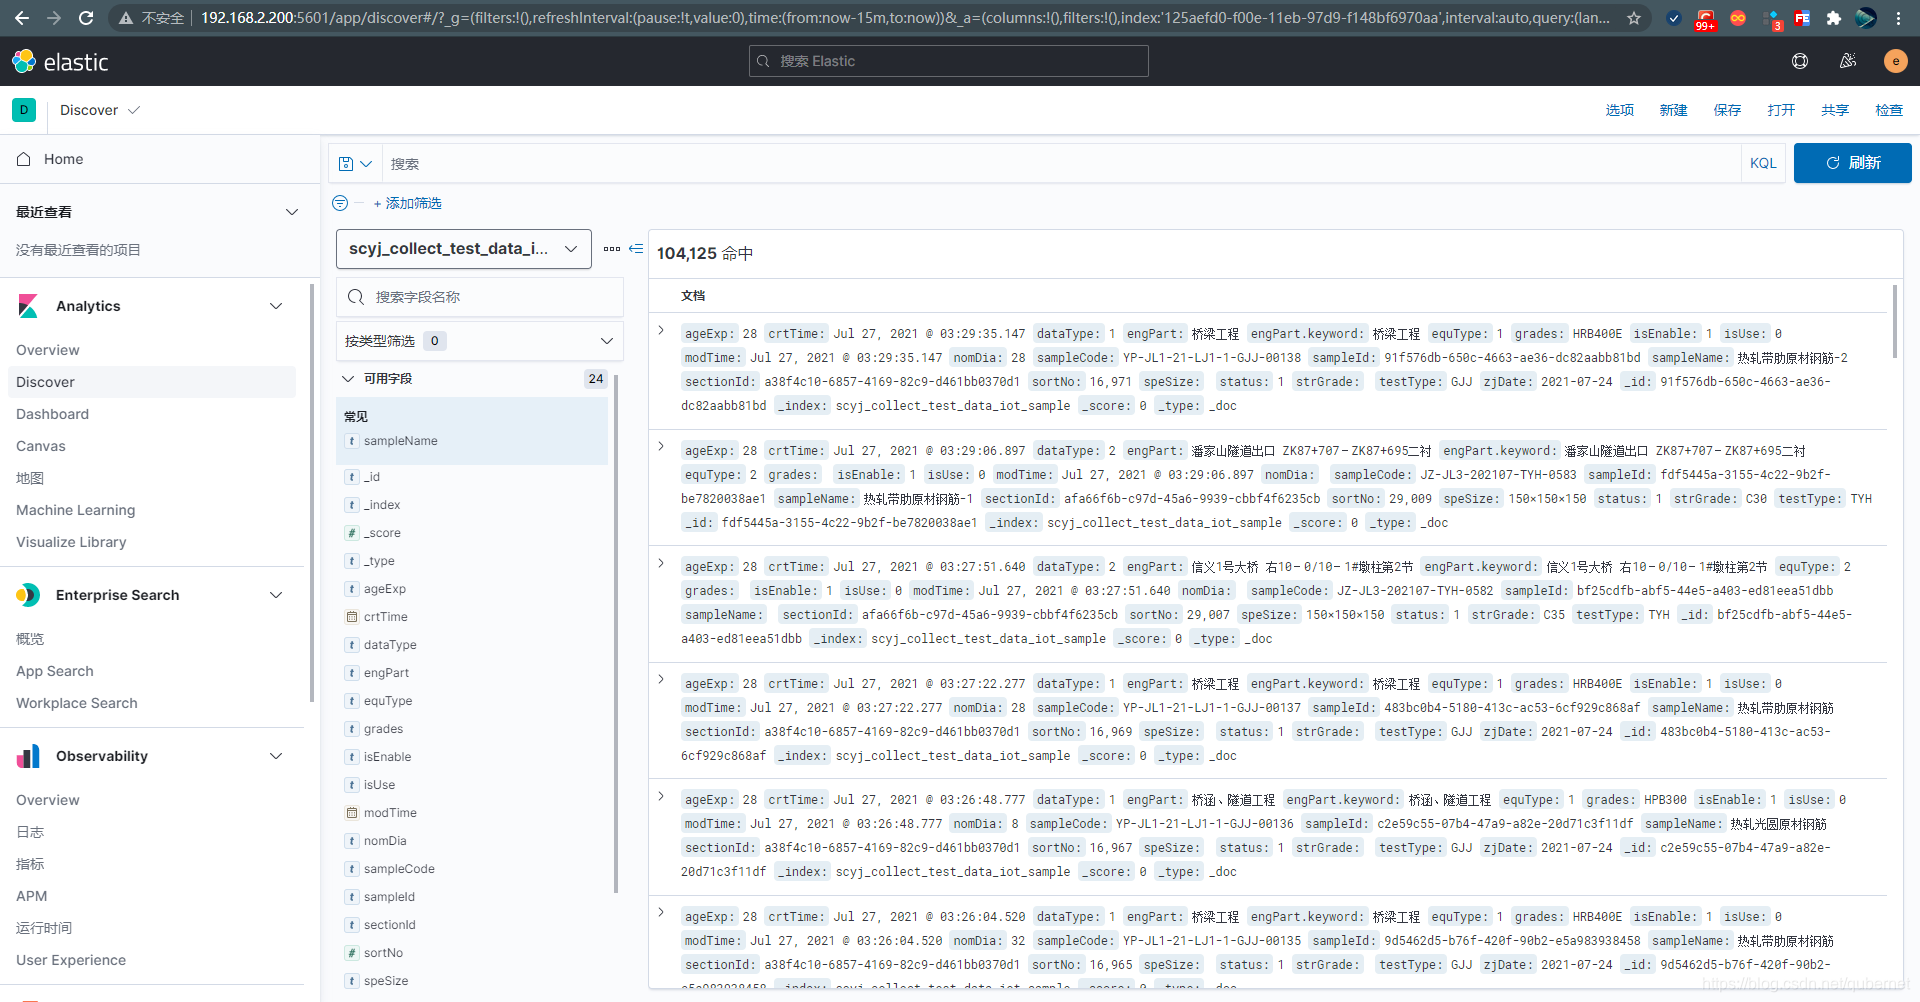Click 添加筛选 to add a filter
This screenshot has height=1002, width=1920.
(408, 203)
